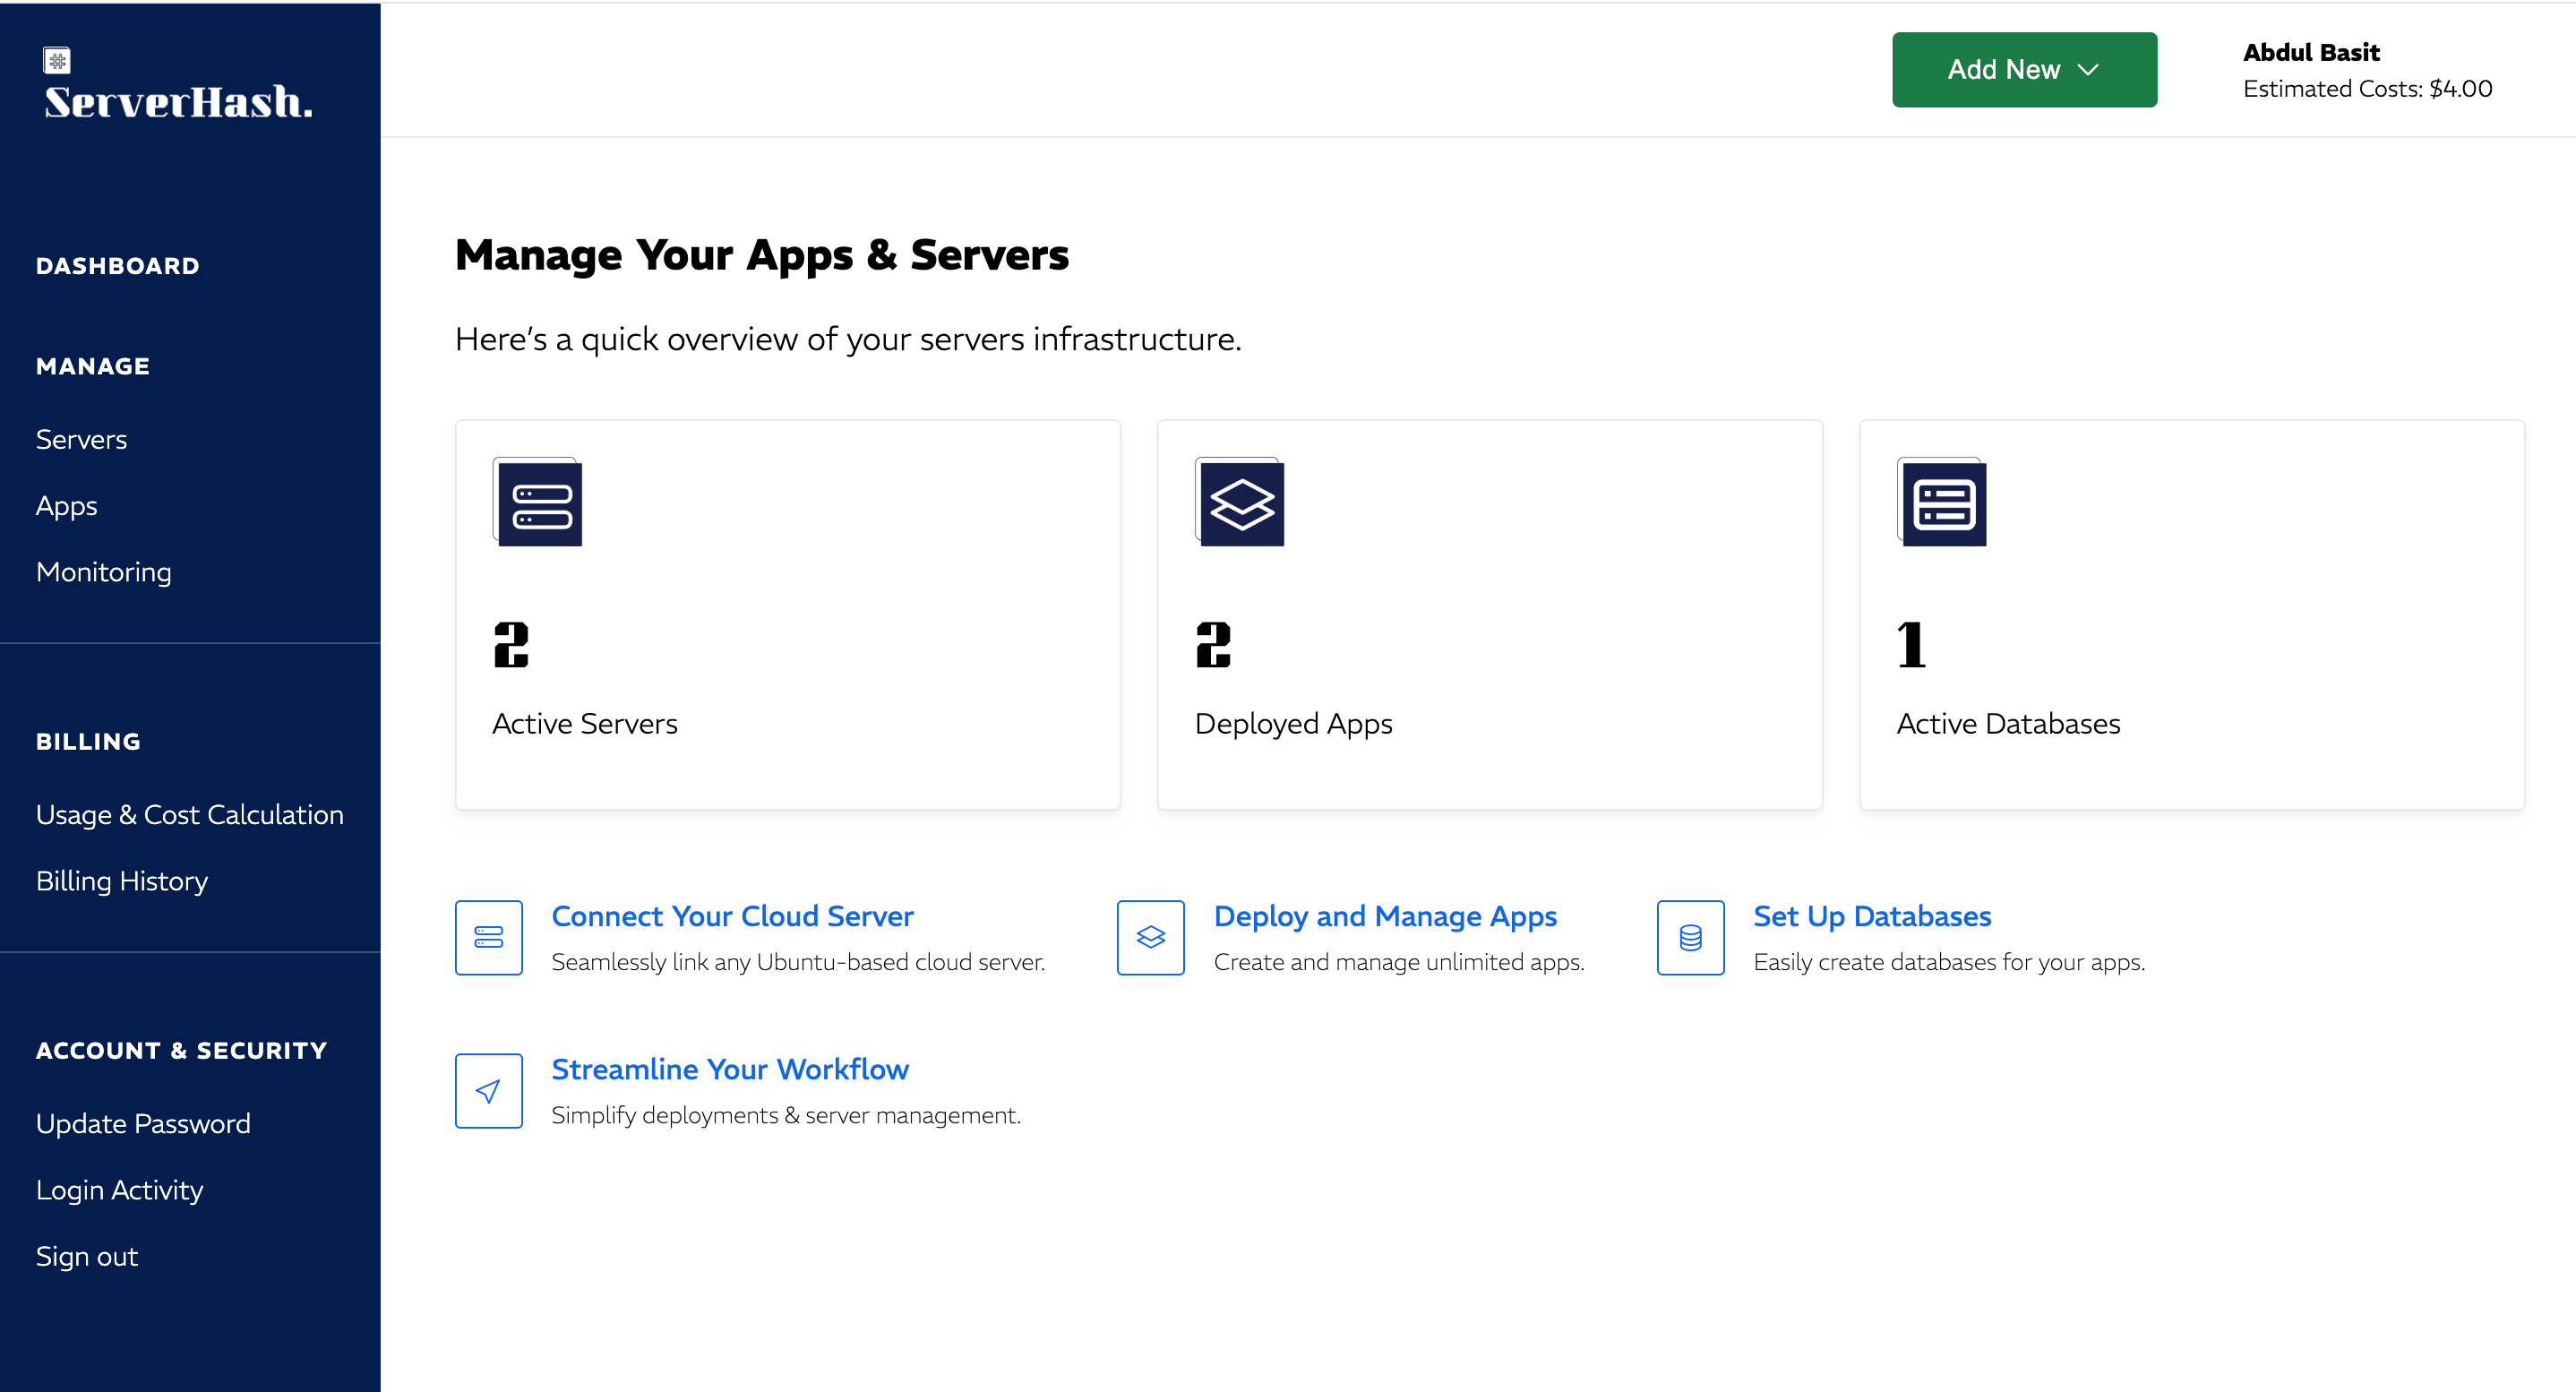Click 'Simplify deployments & server management.' text
This screenshot has width=2576, height=1392.
pyautogui.click(x=786, y=1115)
